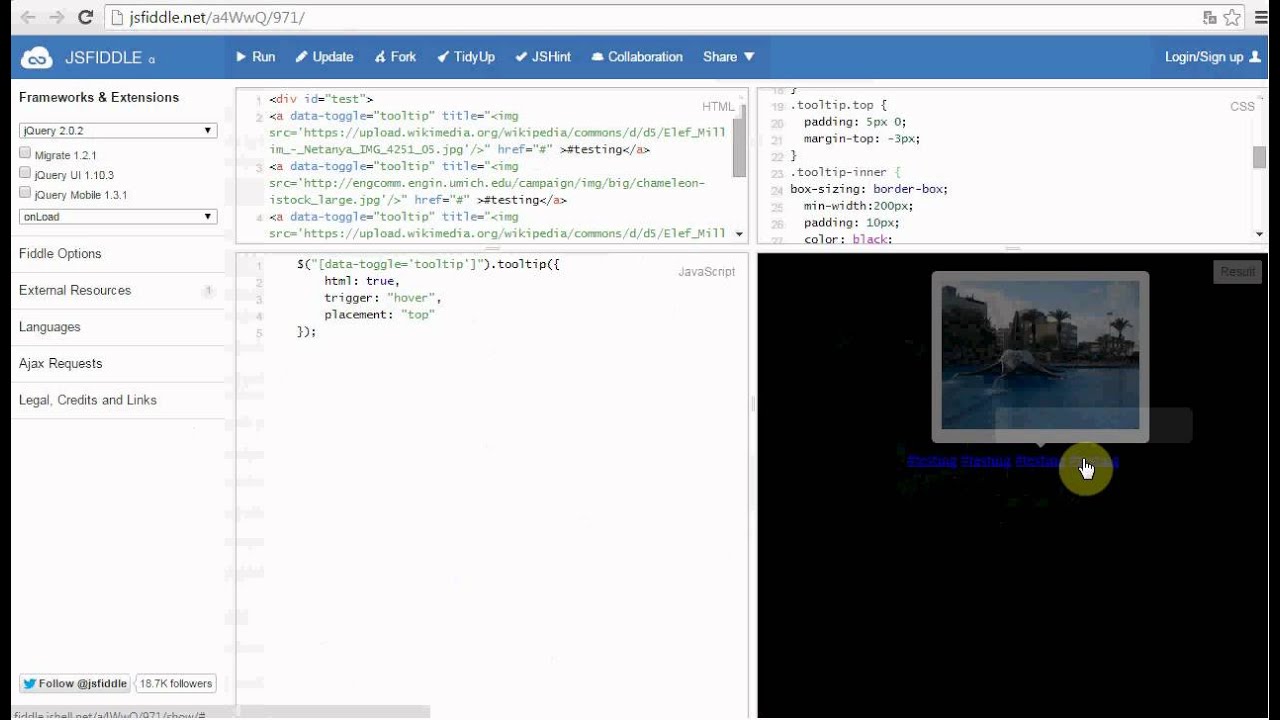Click the 'placement: "top"' line

[379, 315]
